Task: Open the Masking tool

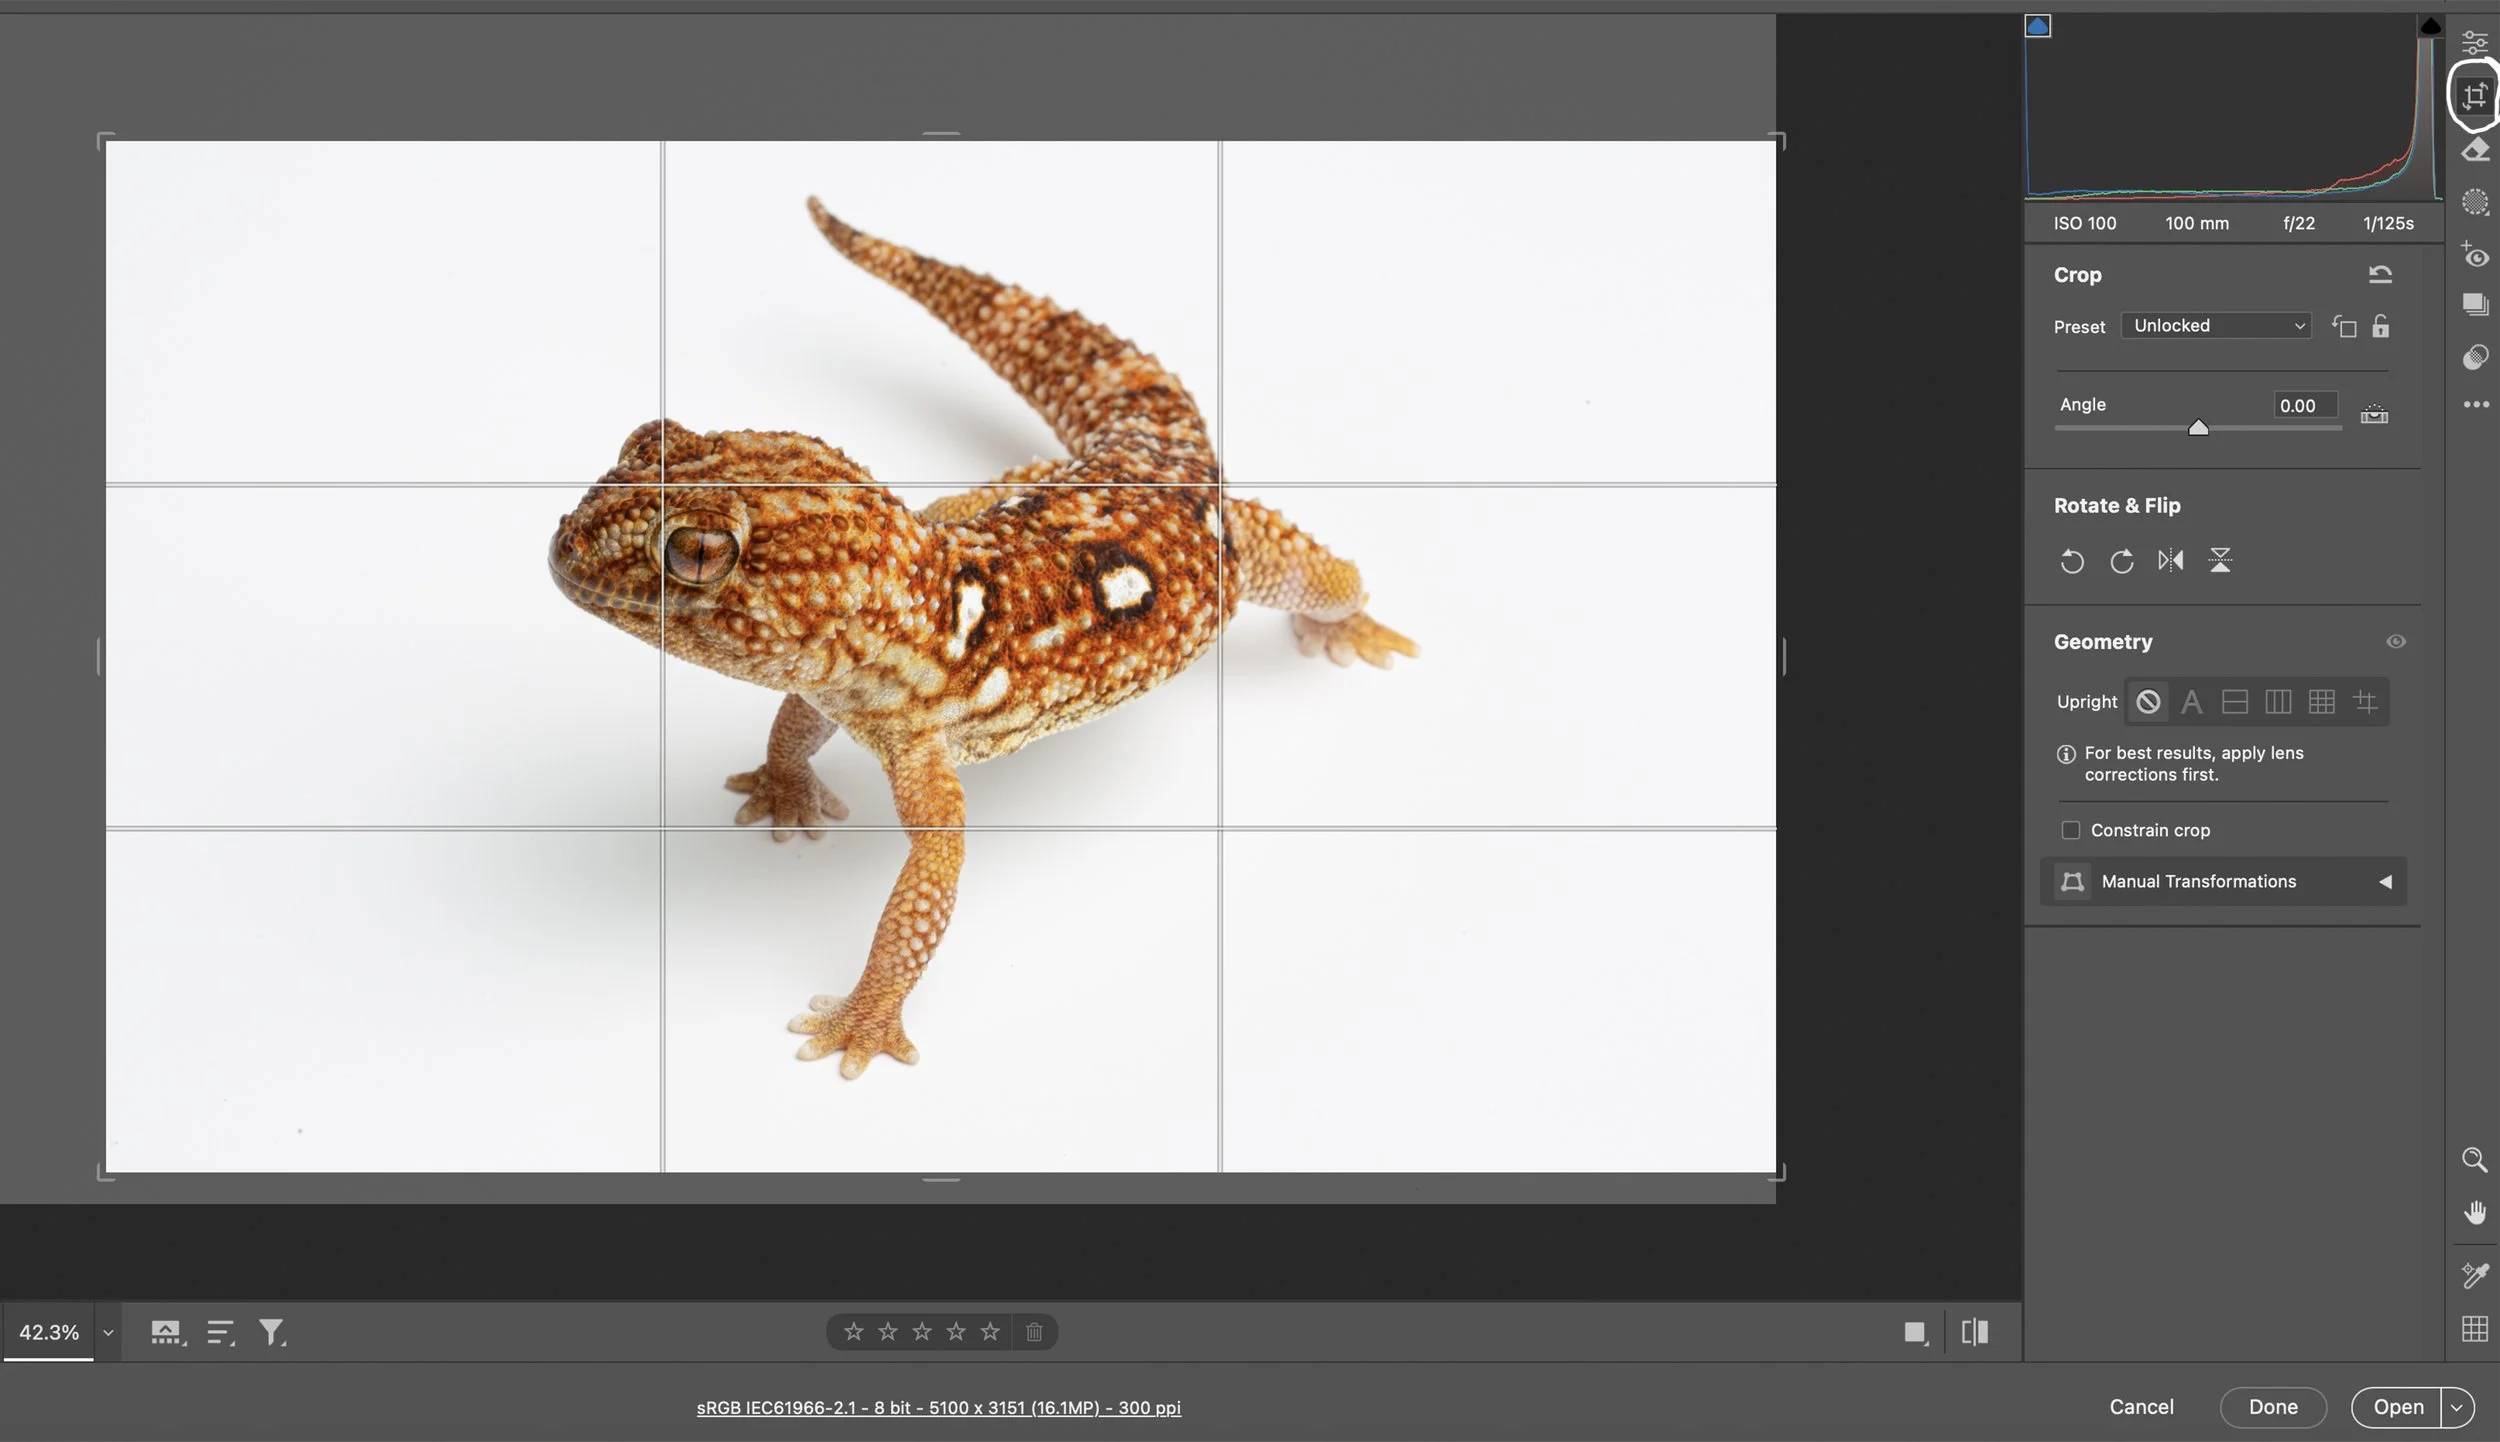Action: (2475, 203)
